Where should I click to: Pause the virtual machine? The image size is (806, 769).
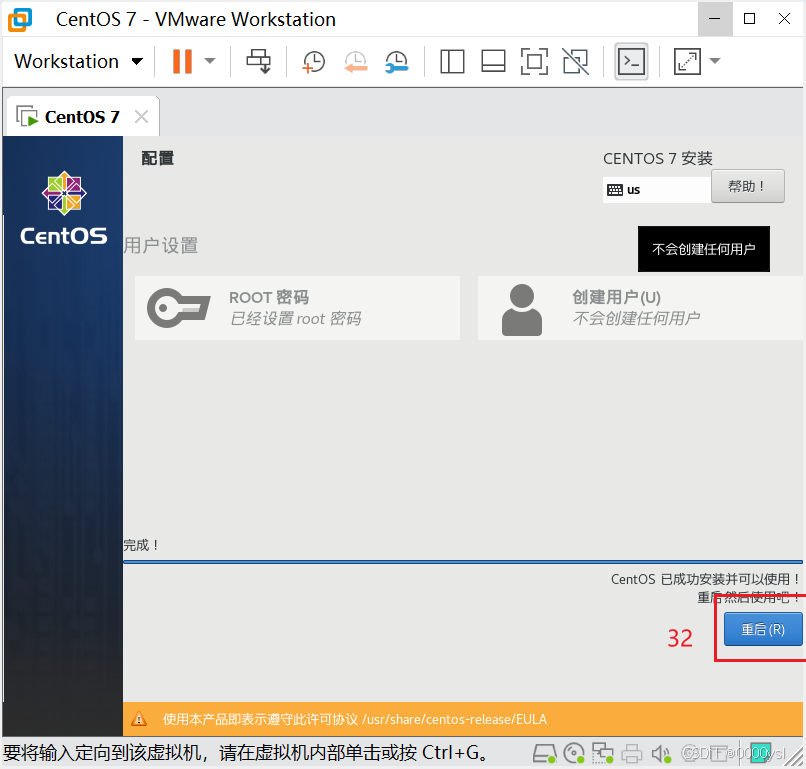[x=182, y=61]
